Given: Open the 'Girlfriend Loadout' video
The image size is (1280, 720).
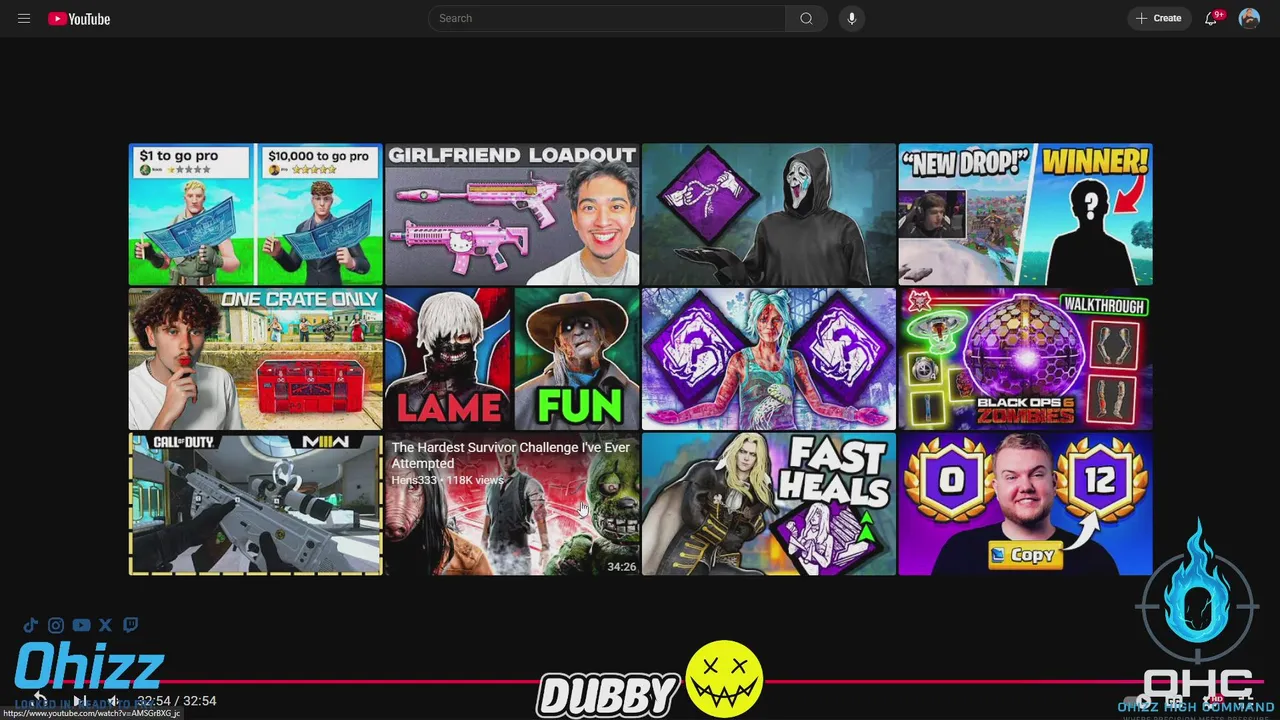Looking at the screenshot, I should [512, 214].
